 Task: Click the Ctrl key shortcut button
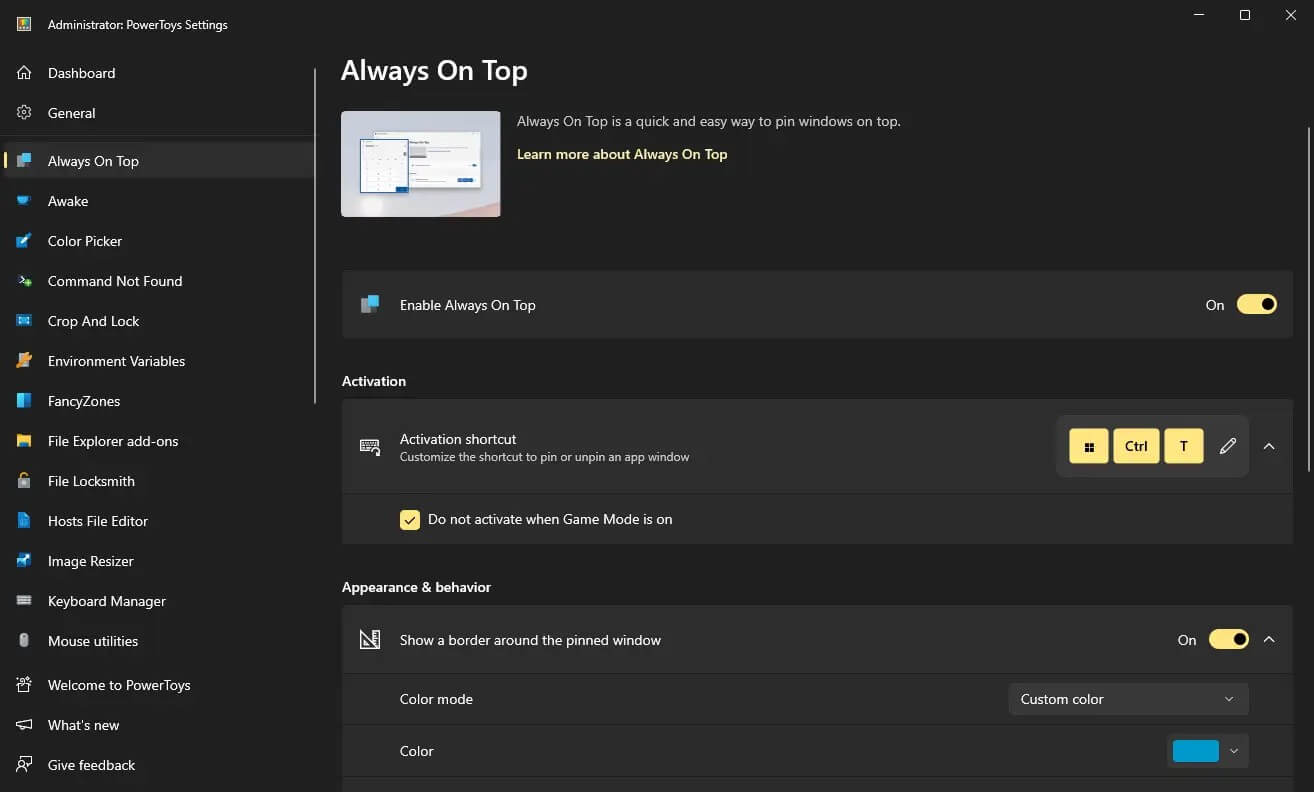[1136, 446]
